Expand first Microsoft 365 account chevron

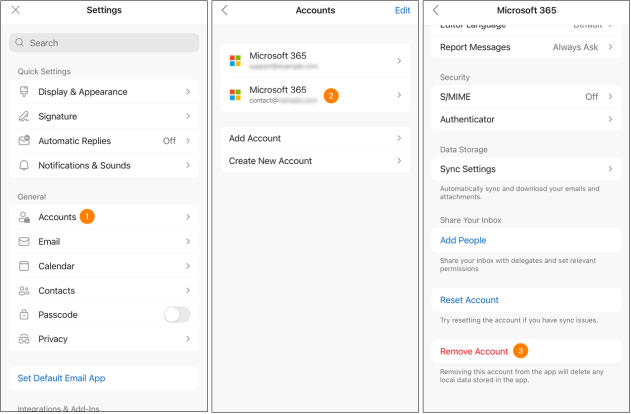pyautogui.click(x=399, y=61)
